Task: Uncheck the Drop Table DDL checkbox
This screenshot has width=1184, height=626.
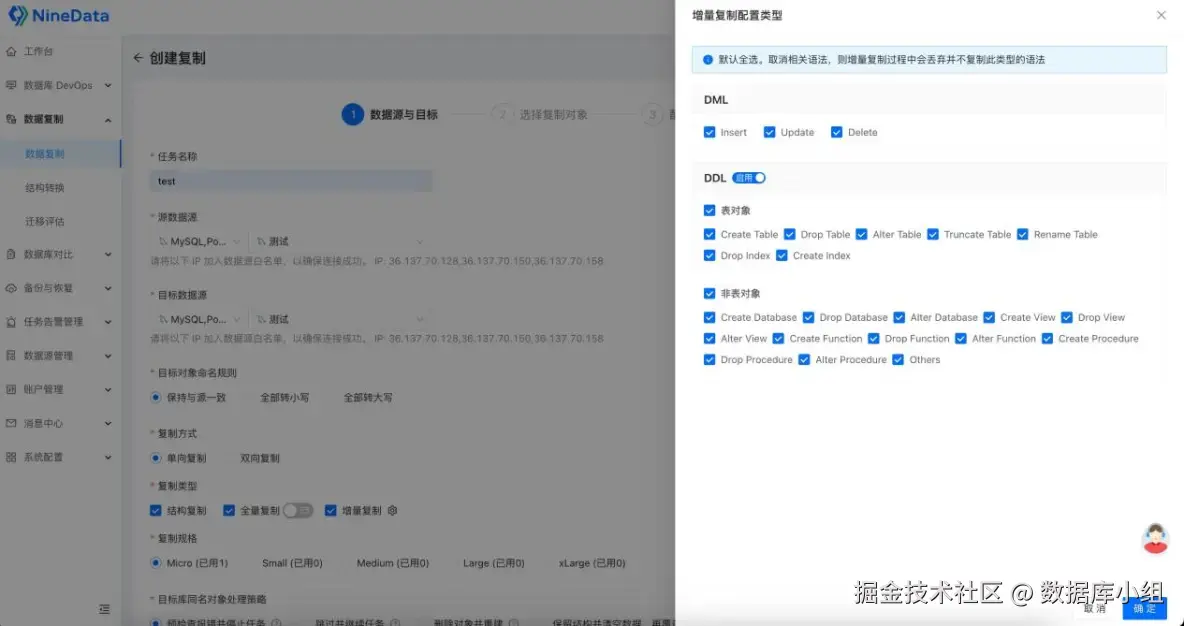Action: 789,234
